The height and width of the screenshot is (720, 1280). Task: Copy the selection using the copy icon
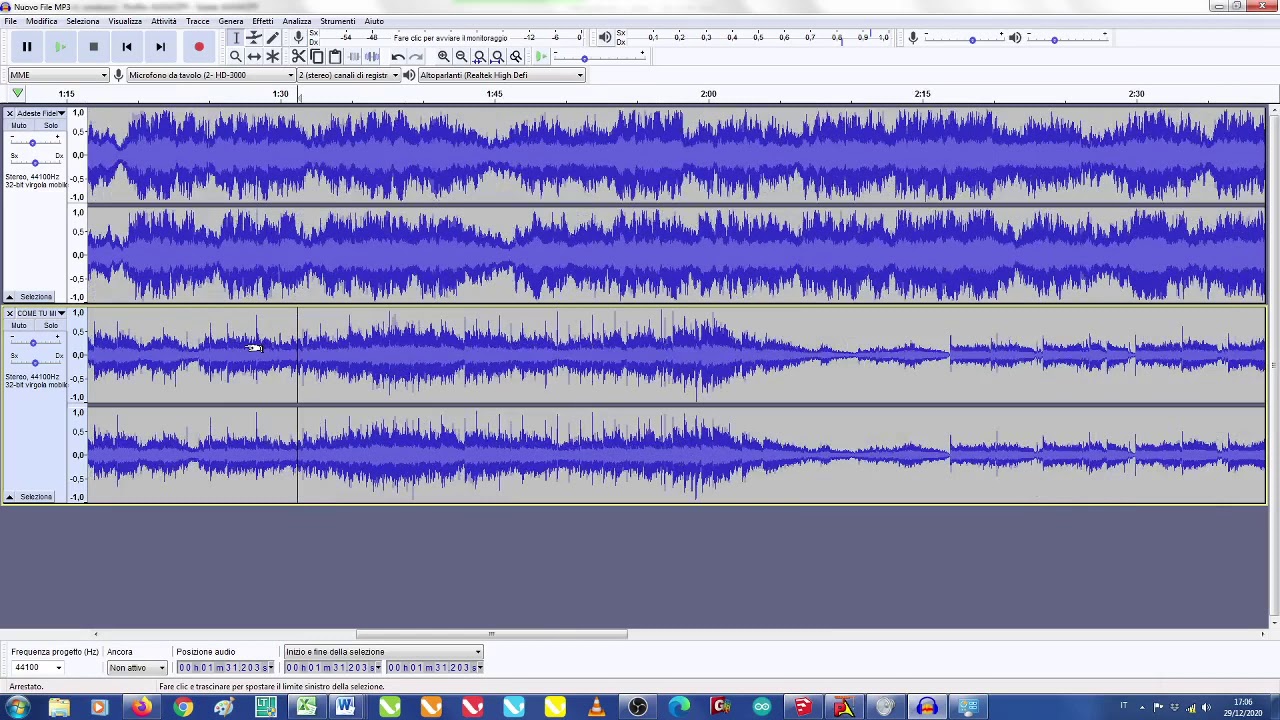pyautogui.click(x=316, y=57)
